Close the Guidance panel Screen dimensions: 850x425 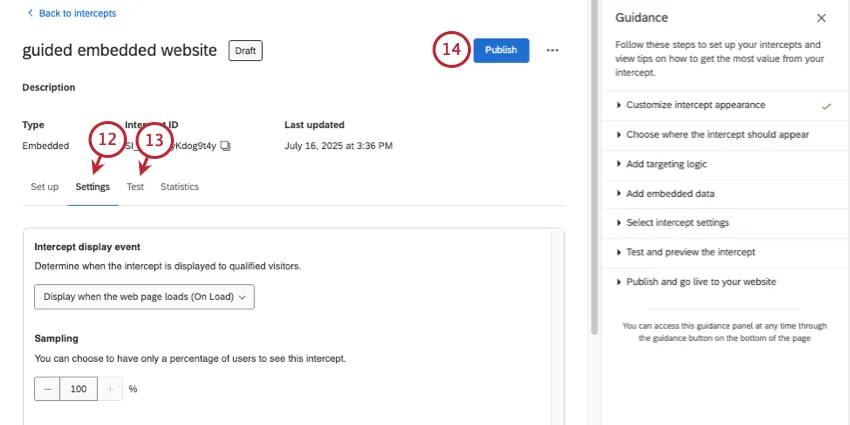point(821,18)
